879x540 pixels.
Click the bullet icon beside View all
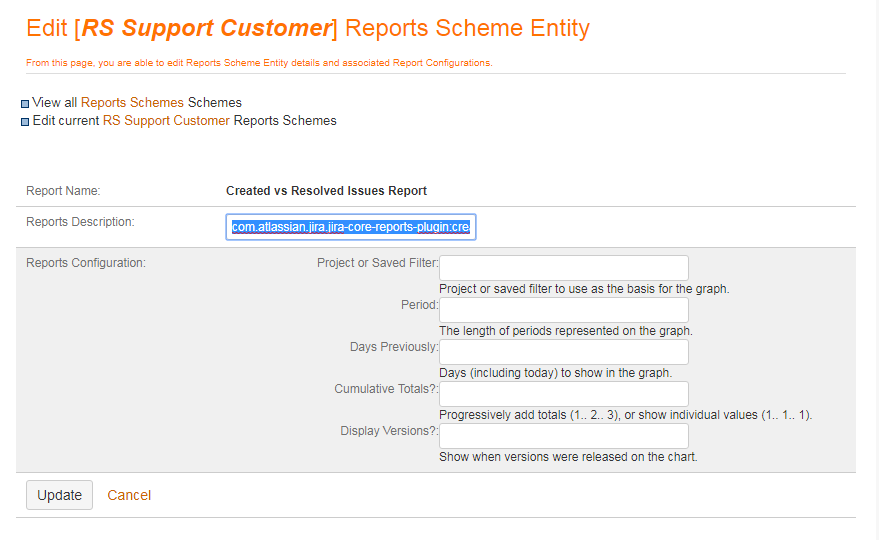click(25, 104)
